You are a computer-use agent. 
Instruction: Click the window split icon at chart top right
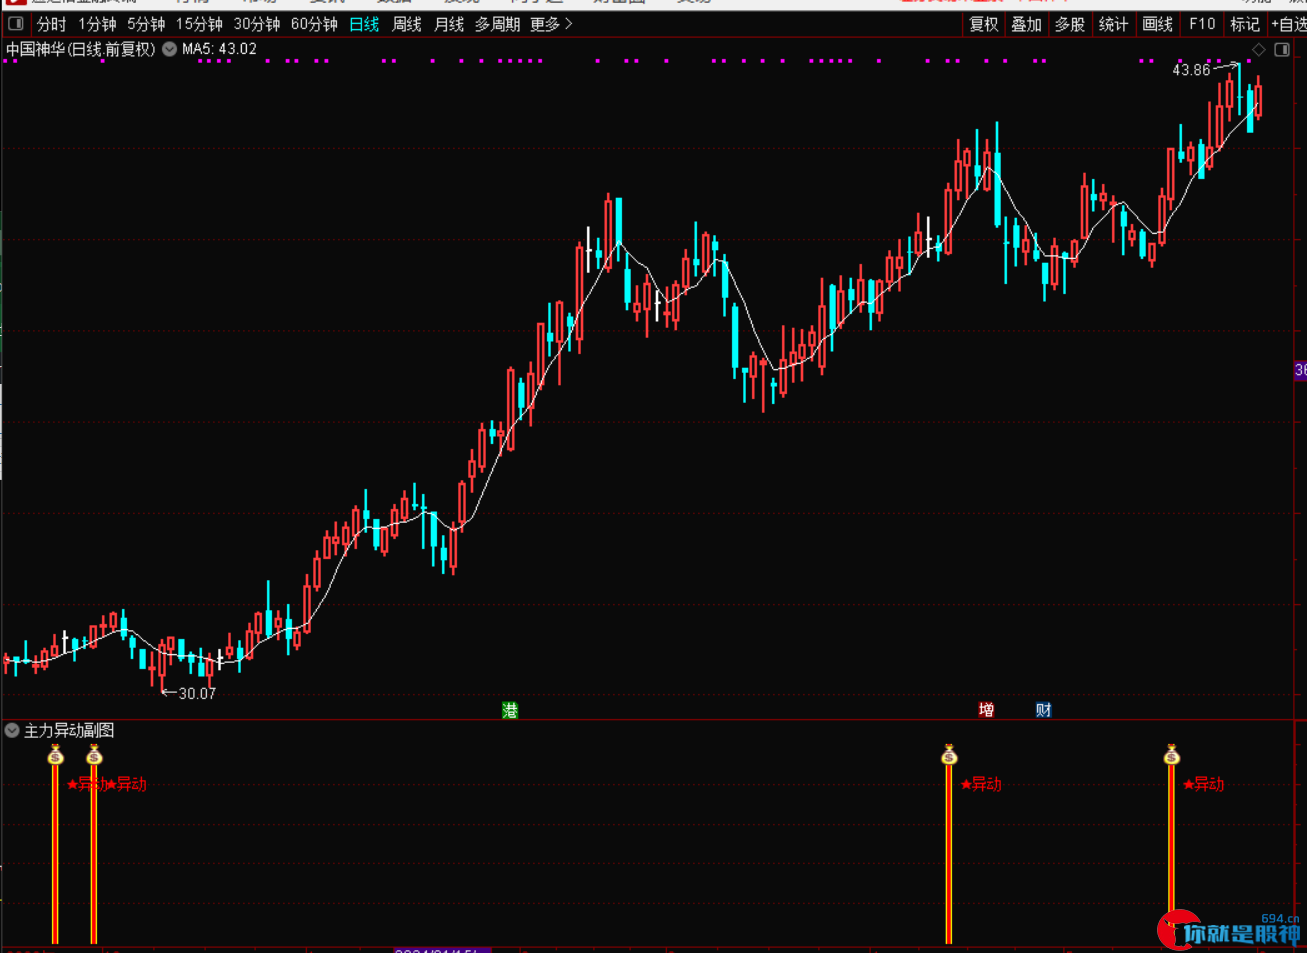[1284, 49]
